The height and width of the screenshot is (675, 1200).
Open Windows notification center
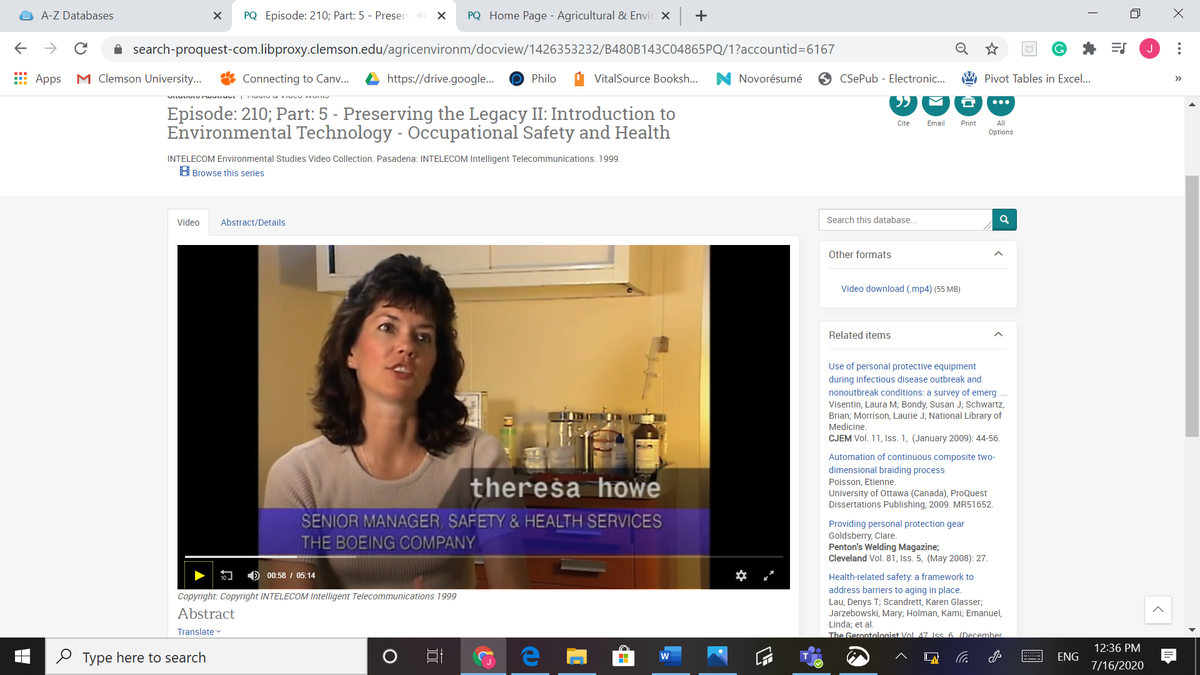tap(1167, 657)
